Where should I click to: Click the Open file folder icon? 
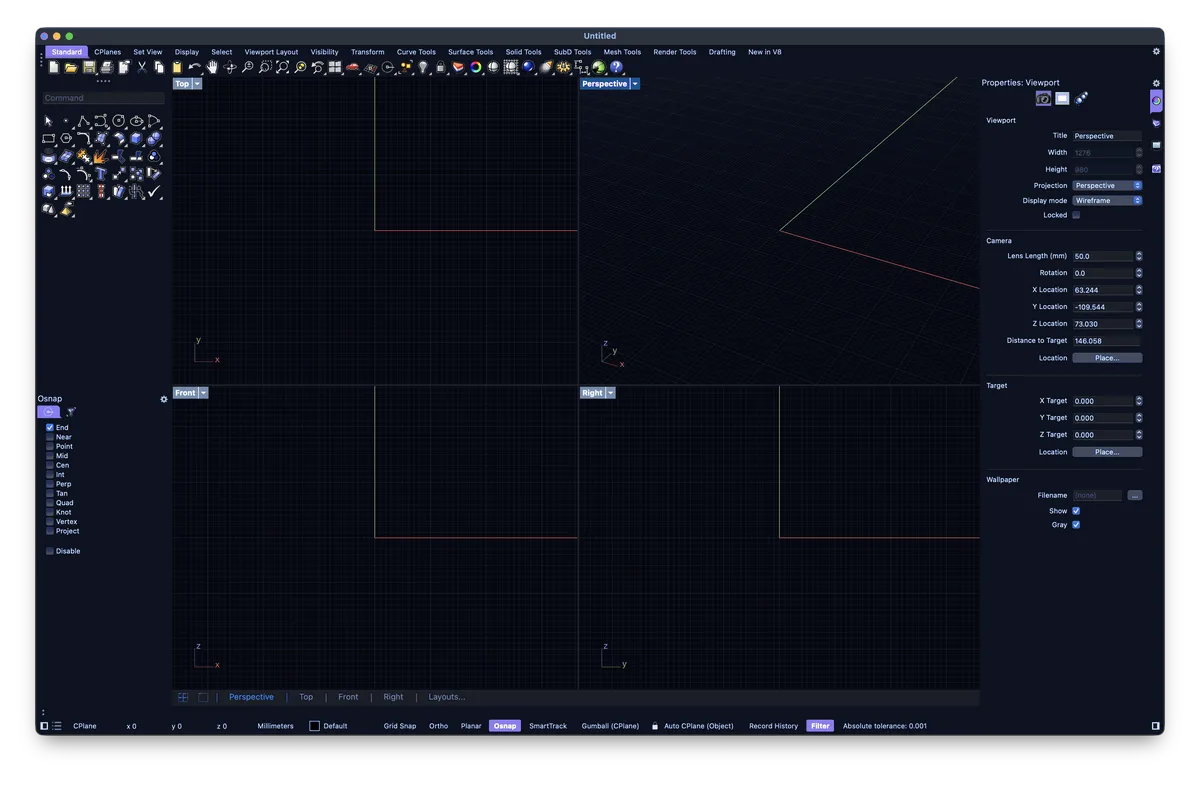tap(71, 67)
